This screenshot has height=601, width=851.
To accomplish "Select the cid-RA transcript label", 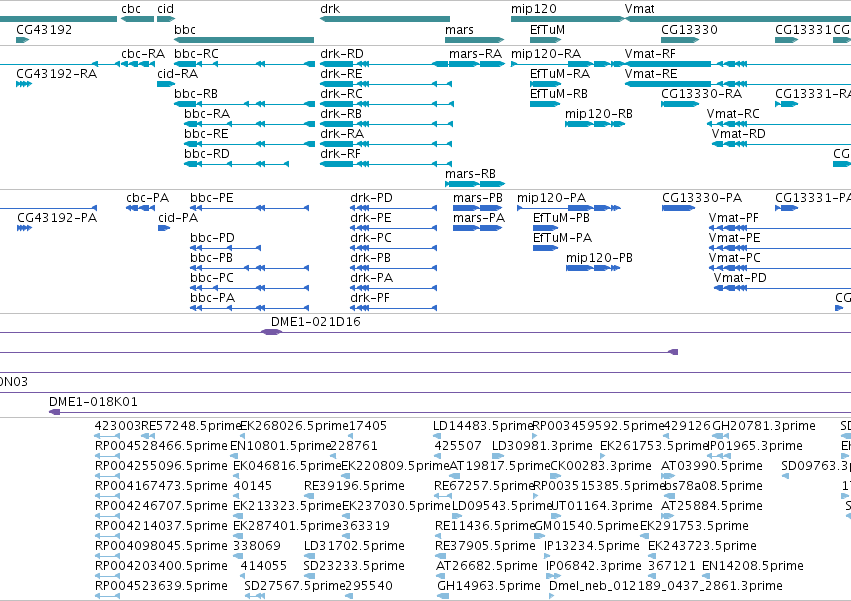I will 177,73.
